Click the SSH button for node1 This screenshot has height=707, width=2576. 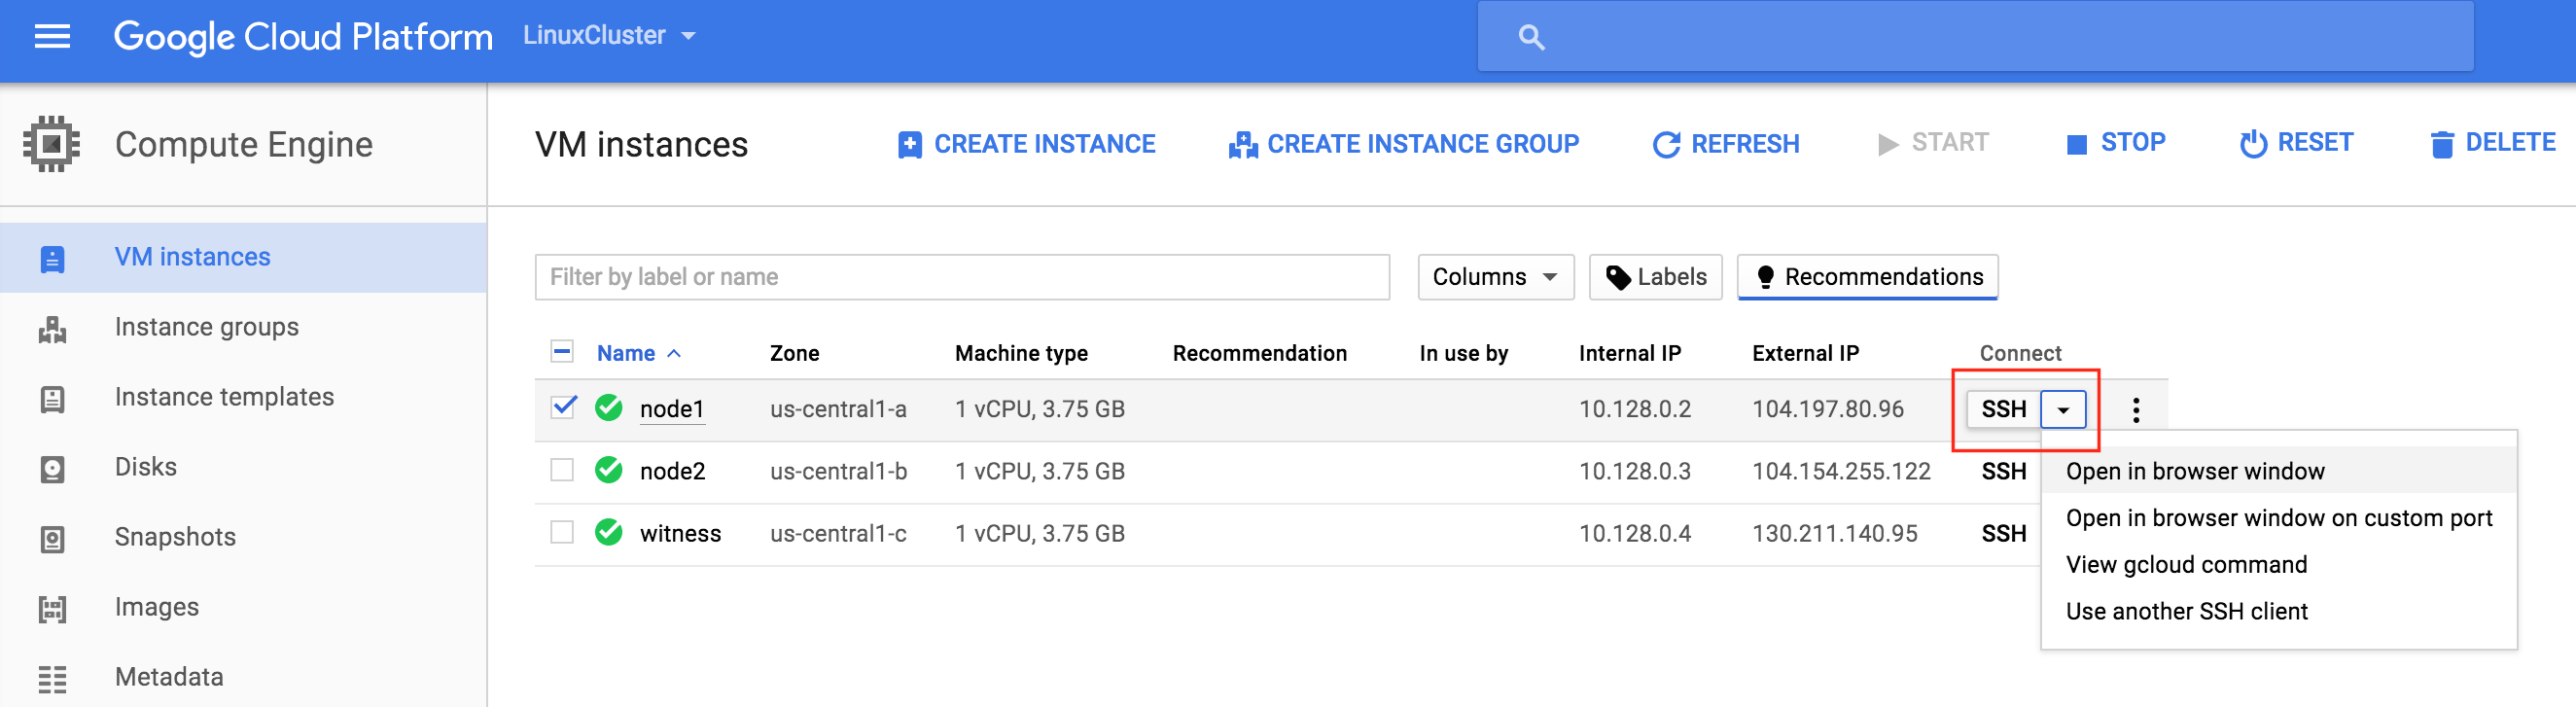tap(2003, 410)
